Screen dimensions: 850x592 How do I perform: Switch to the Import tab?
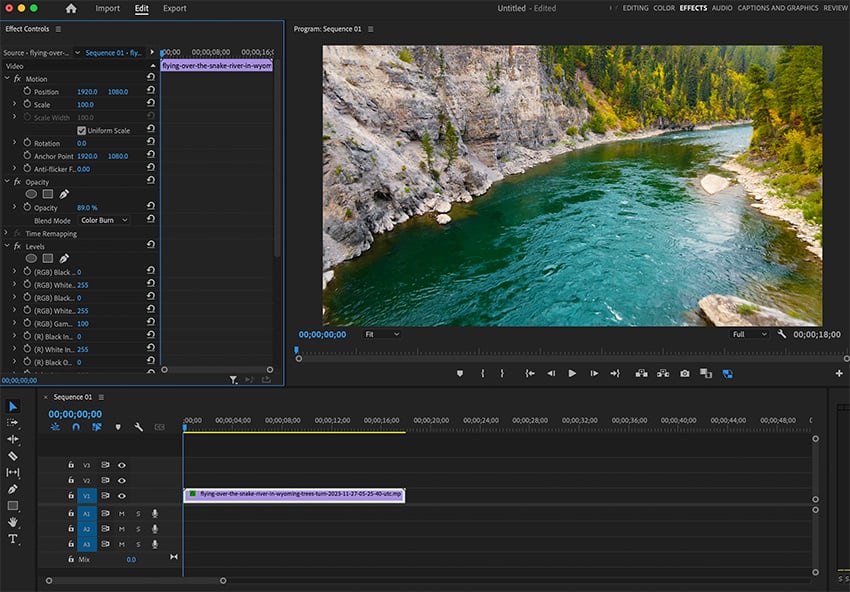[107, 8]
